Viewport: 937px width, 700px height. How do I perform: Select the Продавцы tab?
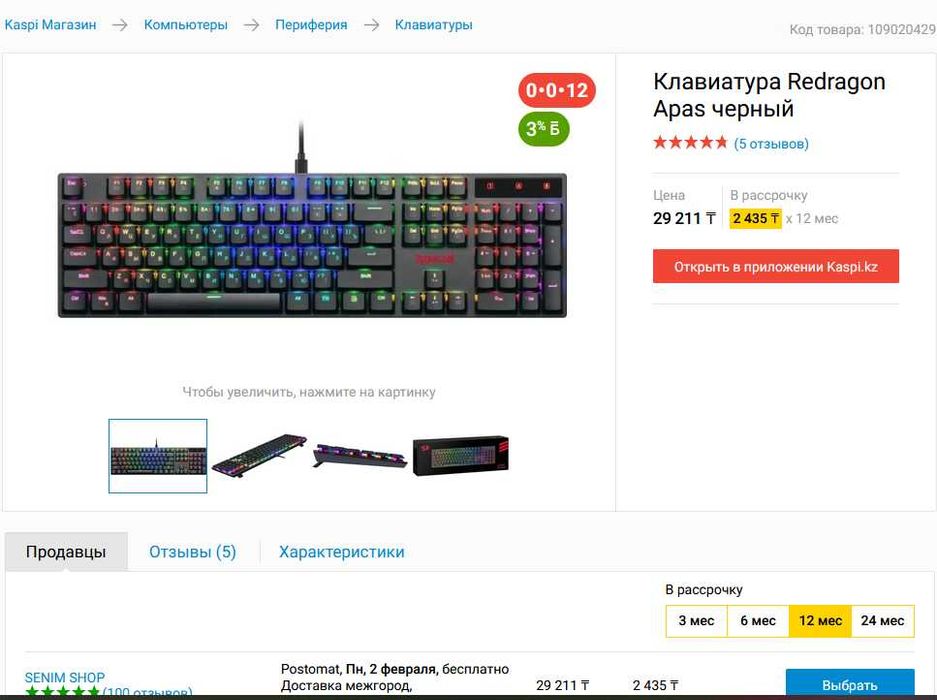coord(66,552)
